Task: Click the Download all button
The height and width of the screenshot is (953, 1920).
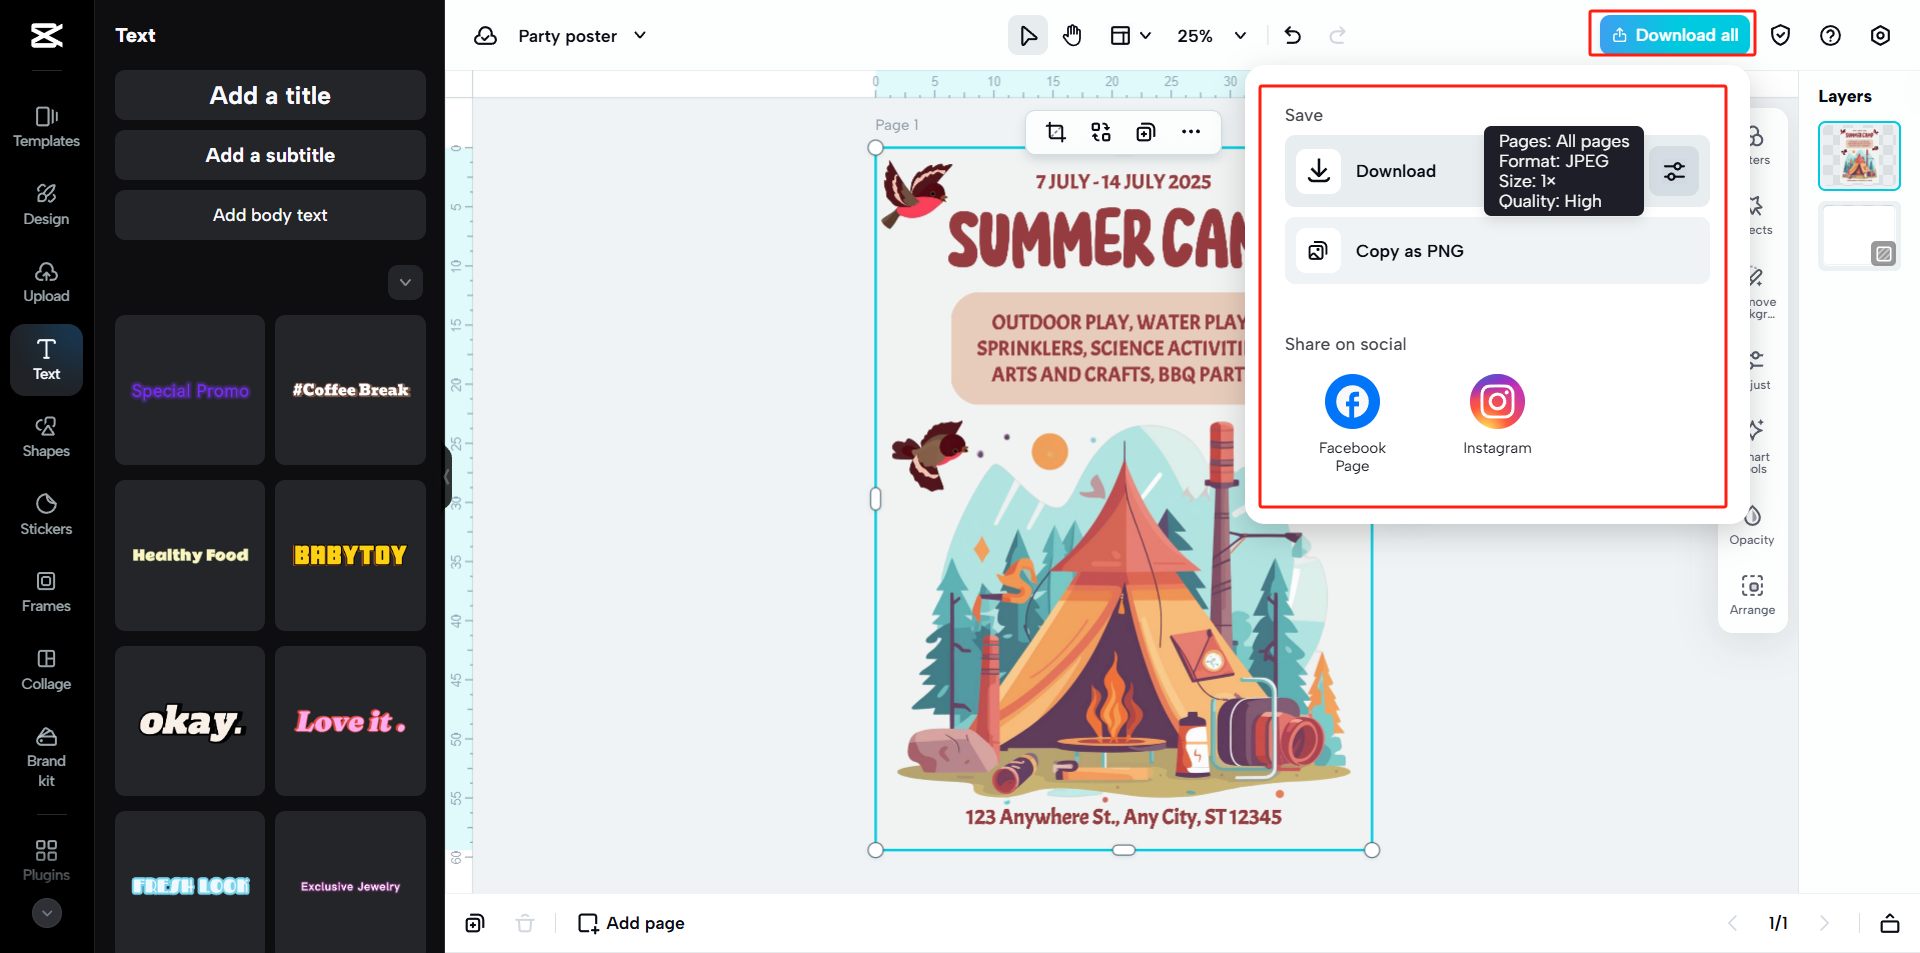Action: click(1672, 34)
